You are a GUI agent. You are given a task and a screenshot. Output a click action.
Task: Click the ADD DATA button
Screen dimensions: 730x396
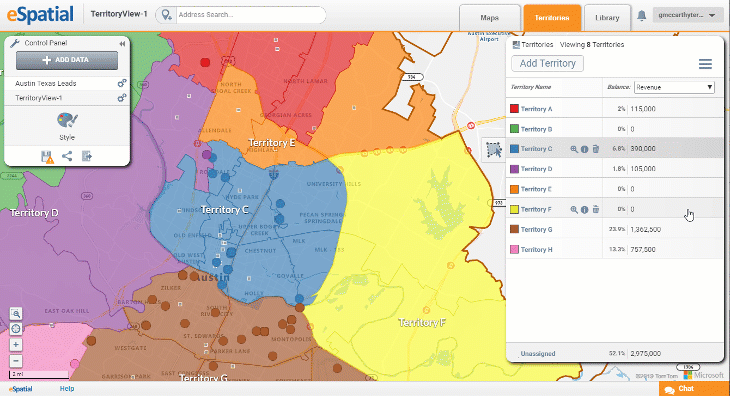(x=67, y=60)
